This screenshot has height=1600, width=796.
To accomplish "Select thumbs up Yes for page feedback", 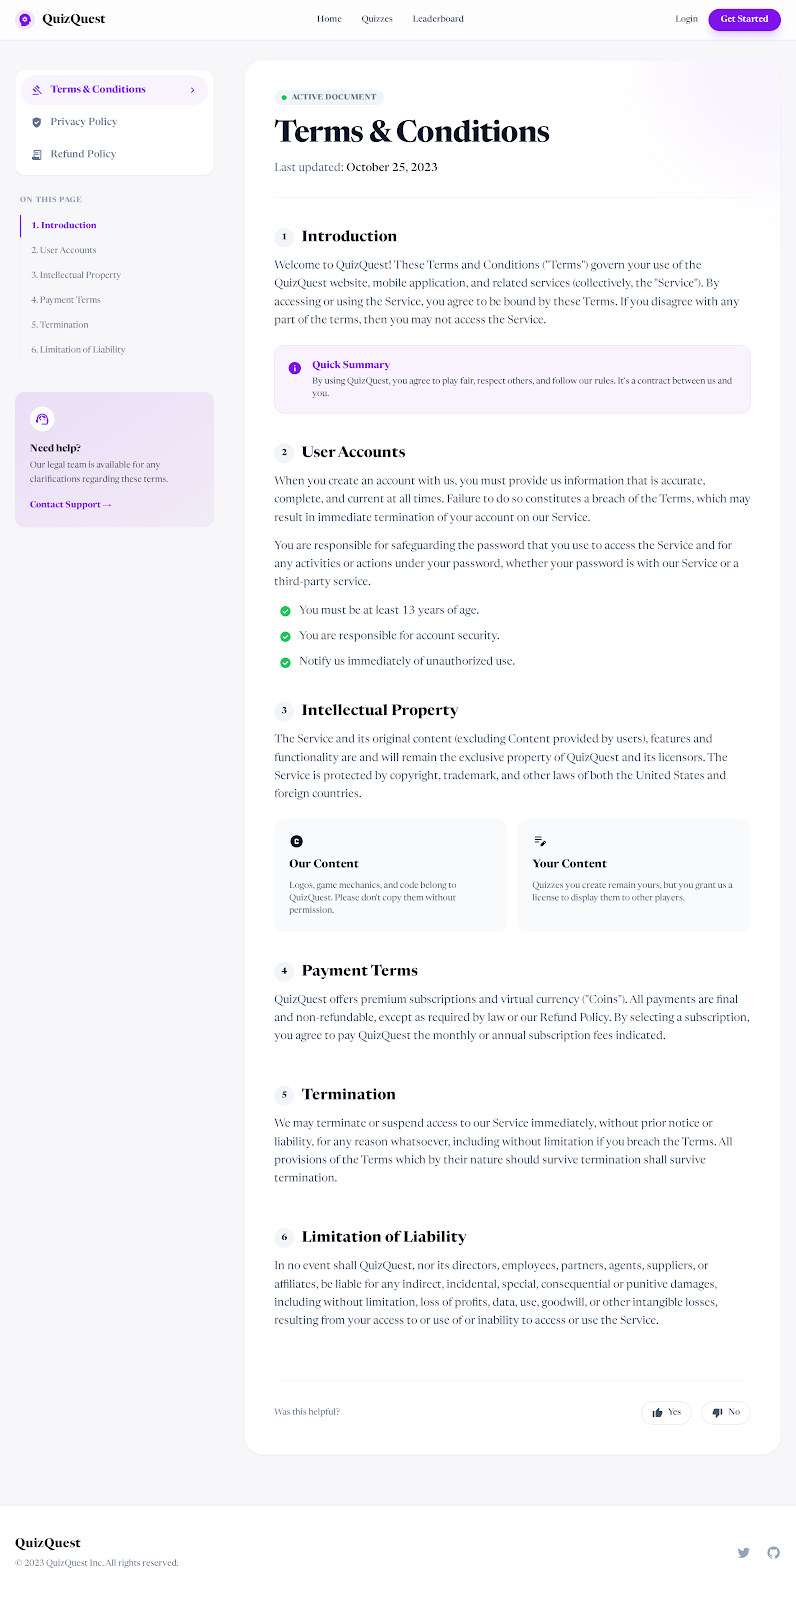I will [665, 1412].
